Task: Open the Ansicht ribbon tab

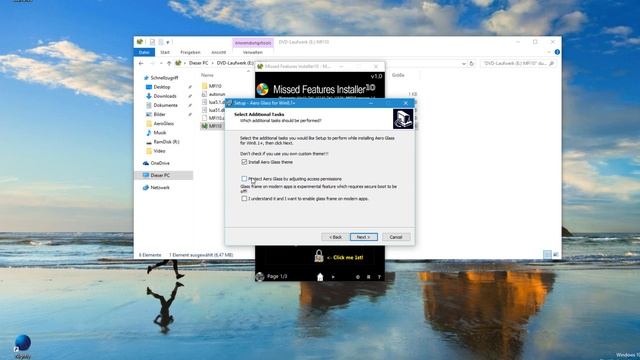Action: click(x=218, y=52)
